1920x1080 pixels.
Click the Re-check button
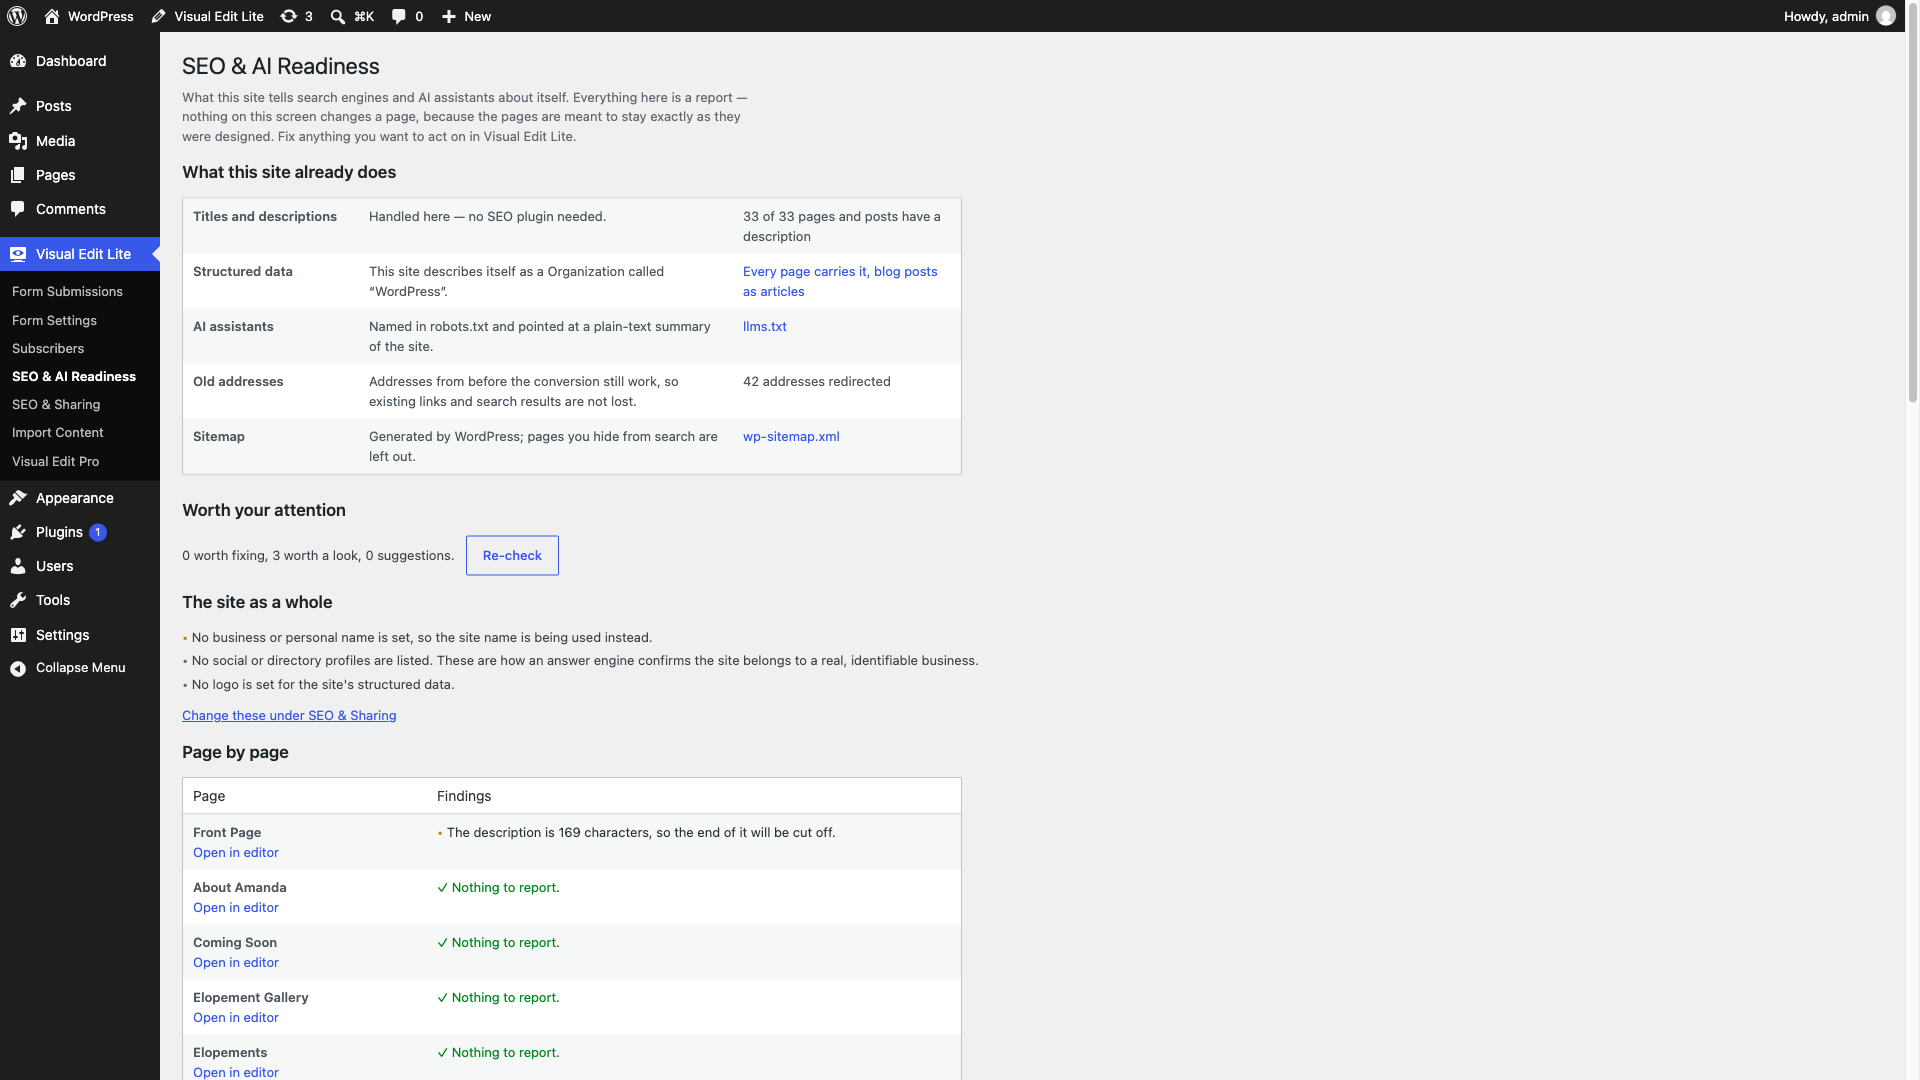tap(512, 555)
